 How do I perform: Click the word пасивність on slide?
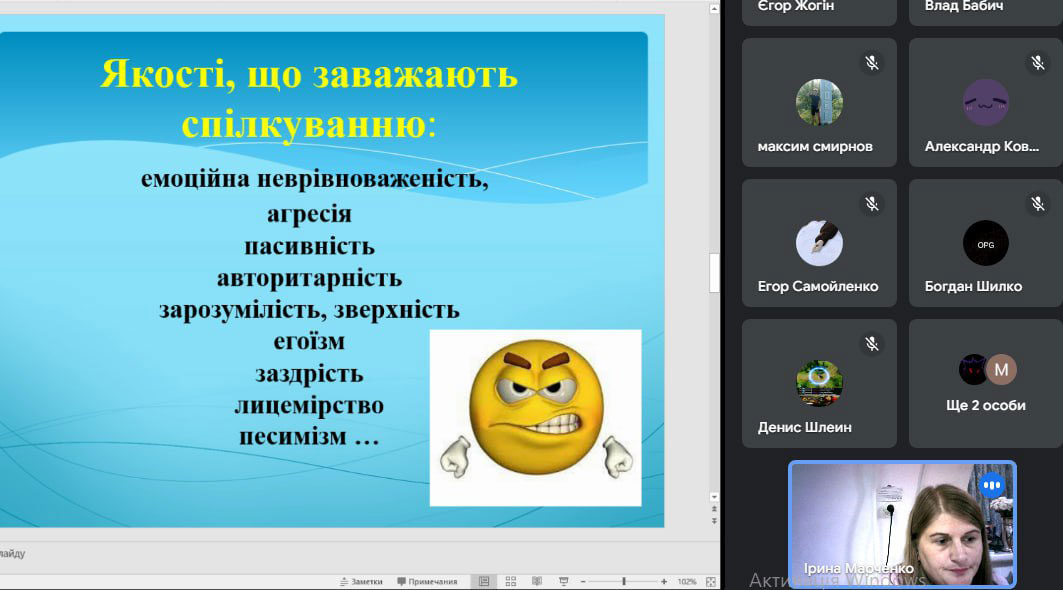click(309, 246)
